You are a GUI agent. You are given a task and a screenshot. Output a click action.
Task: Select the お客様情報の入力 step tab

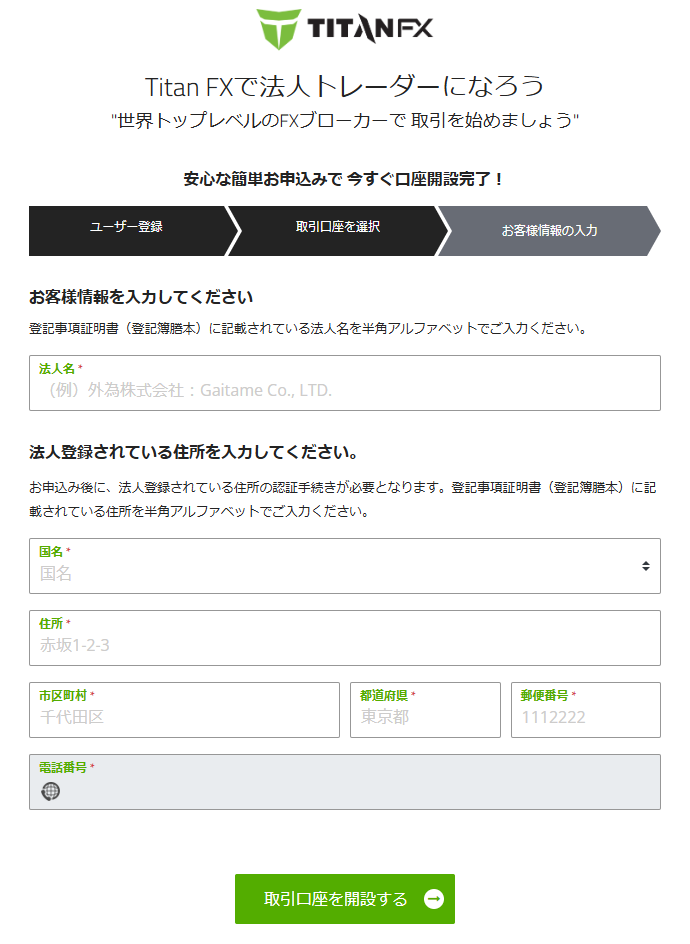tap(549, 231)
